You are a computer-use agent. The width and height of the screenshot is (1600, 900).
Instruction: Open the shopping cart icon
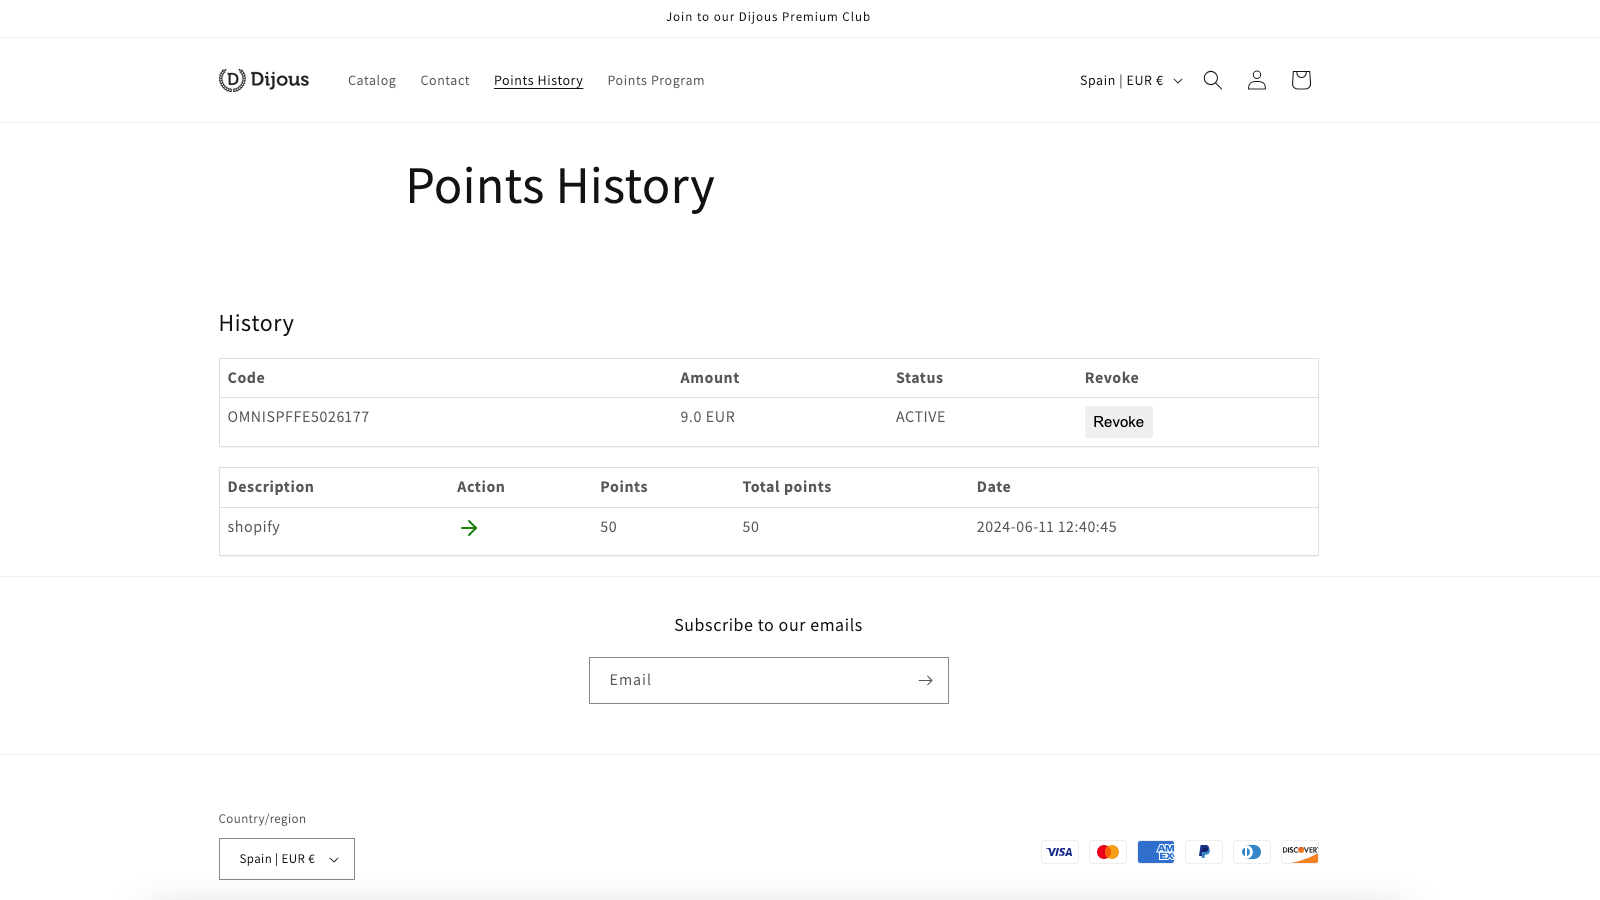click(1300, 80)
